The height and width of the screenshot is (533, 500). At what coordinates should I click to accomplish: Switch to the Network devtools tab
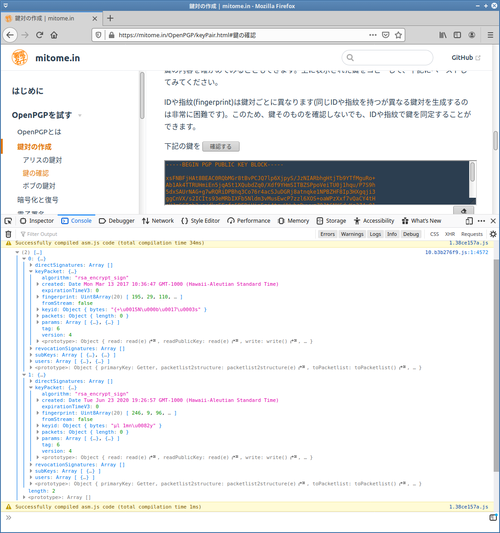click(x=158, y=221)
